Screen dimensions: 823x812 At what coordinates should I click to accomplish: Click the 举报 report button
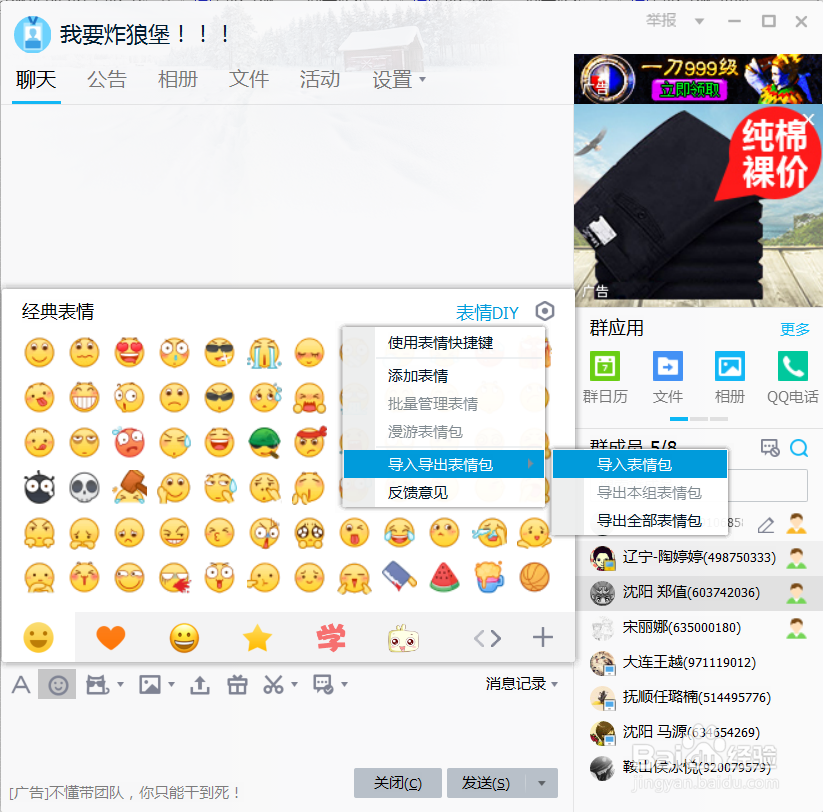660,20
